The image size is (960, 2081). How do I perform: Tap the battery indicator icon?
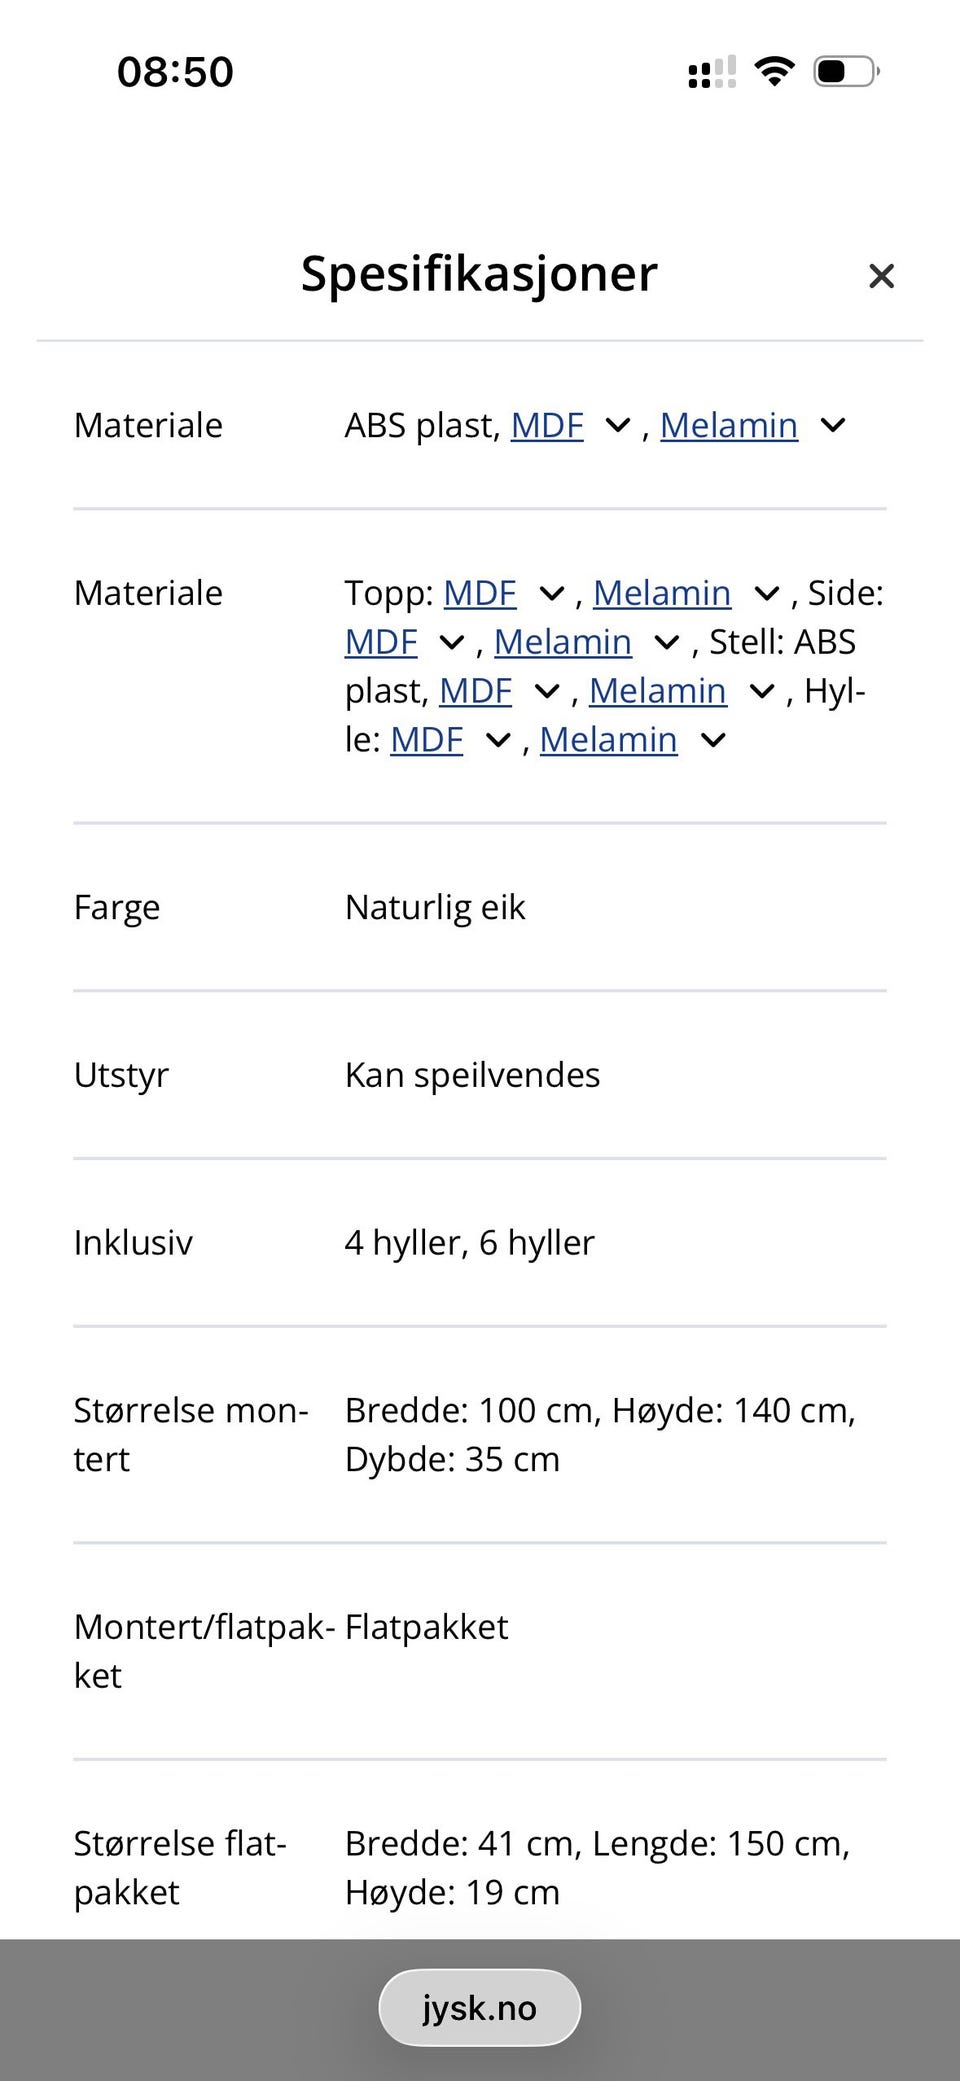pyautogui.click(x=845, y=69)
